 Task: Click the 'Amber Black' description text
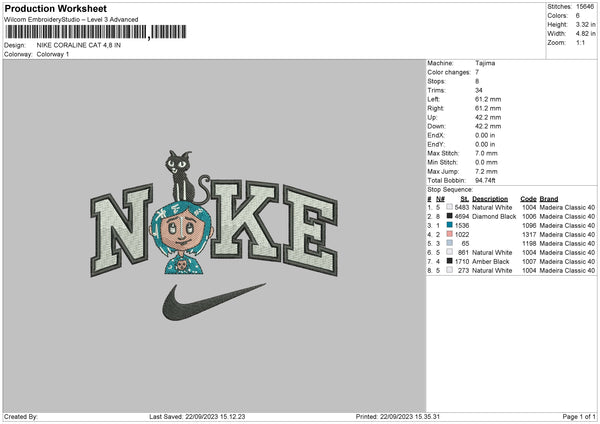pos(491,261)
